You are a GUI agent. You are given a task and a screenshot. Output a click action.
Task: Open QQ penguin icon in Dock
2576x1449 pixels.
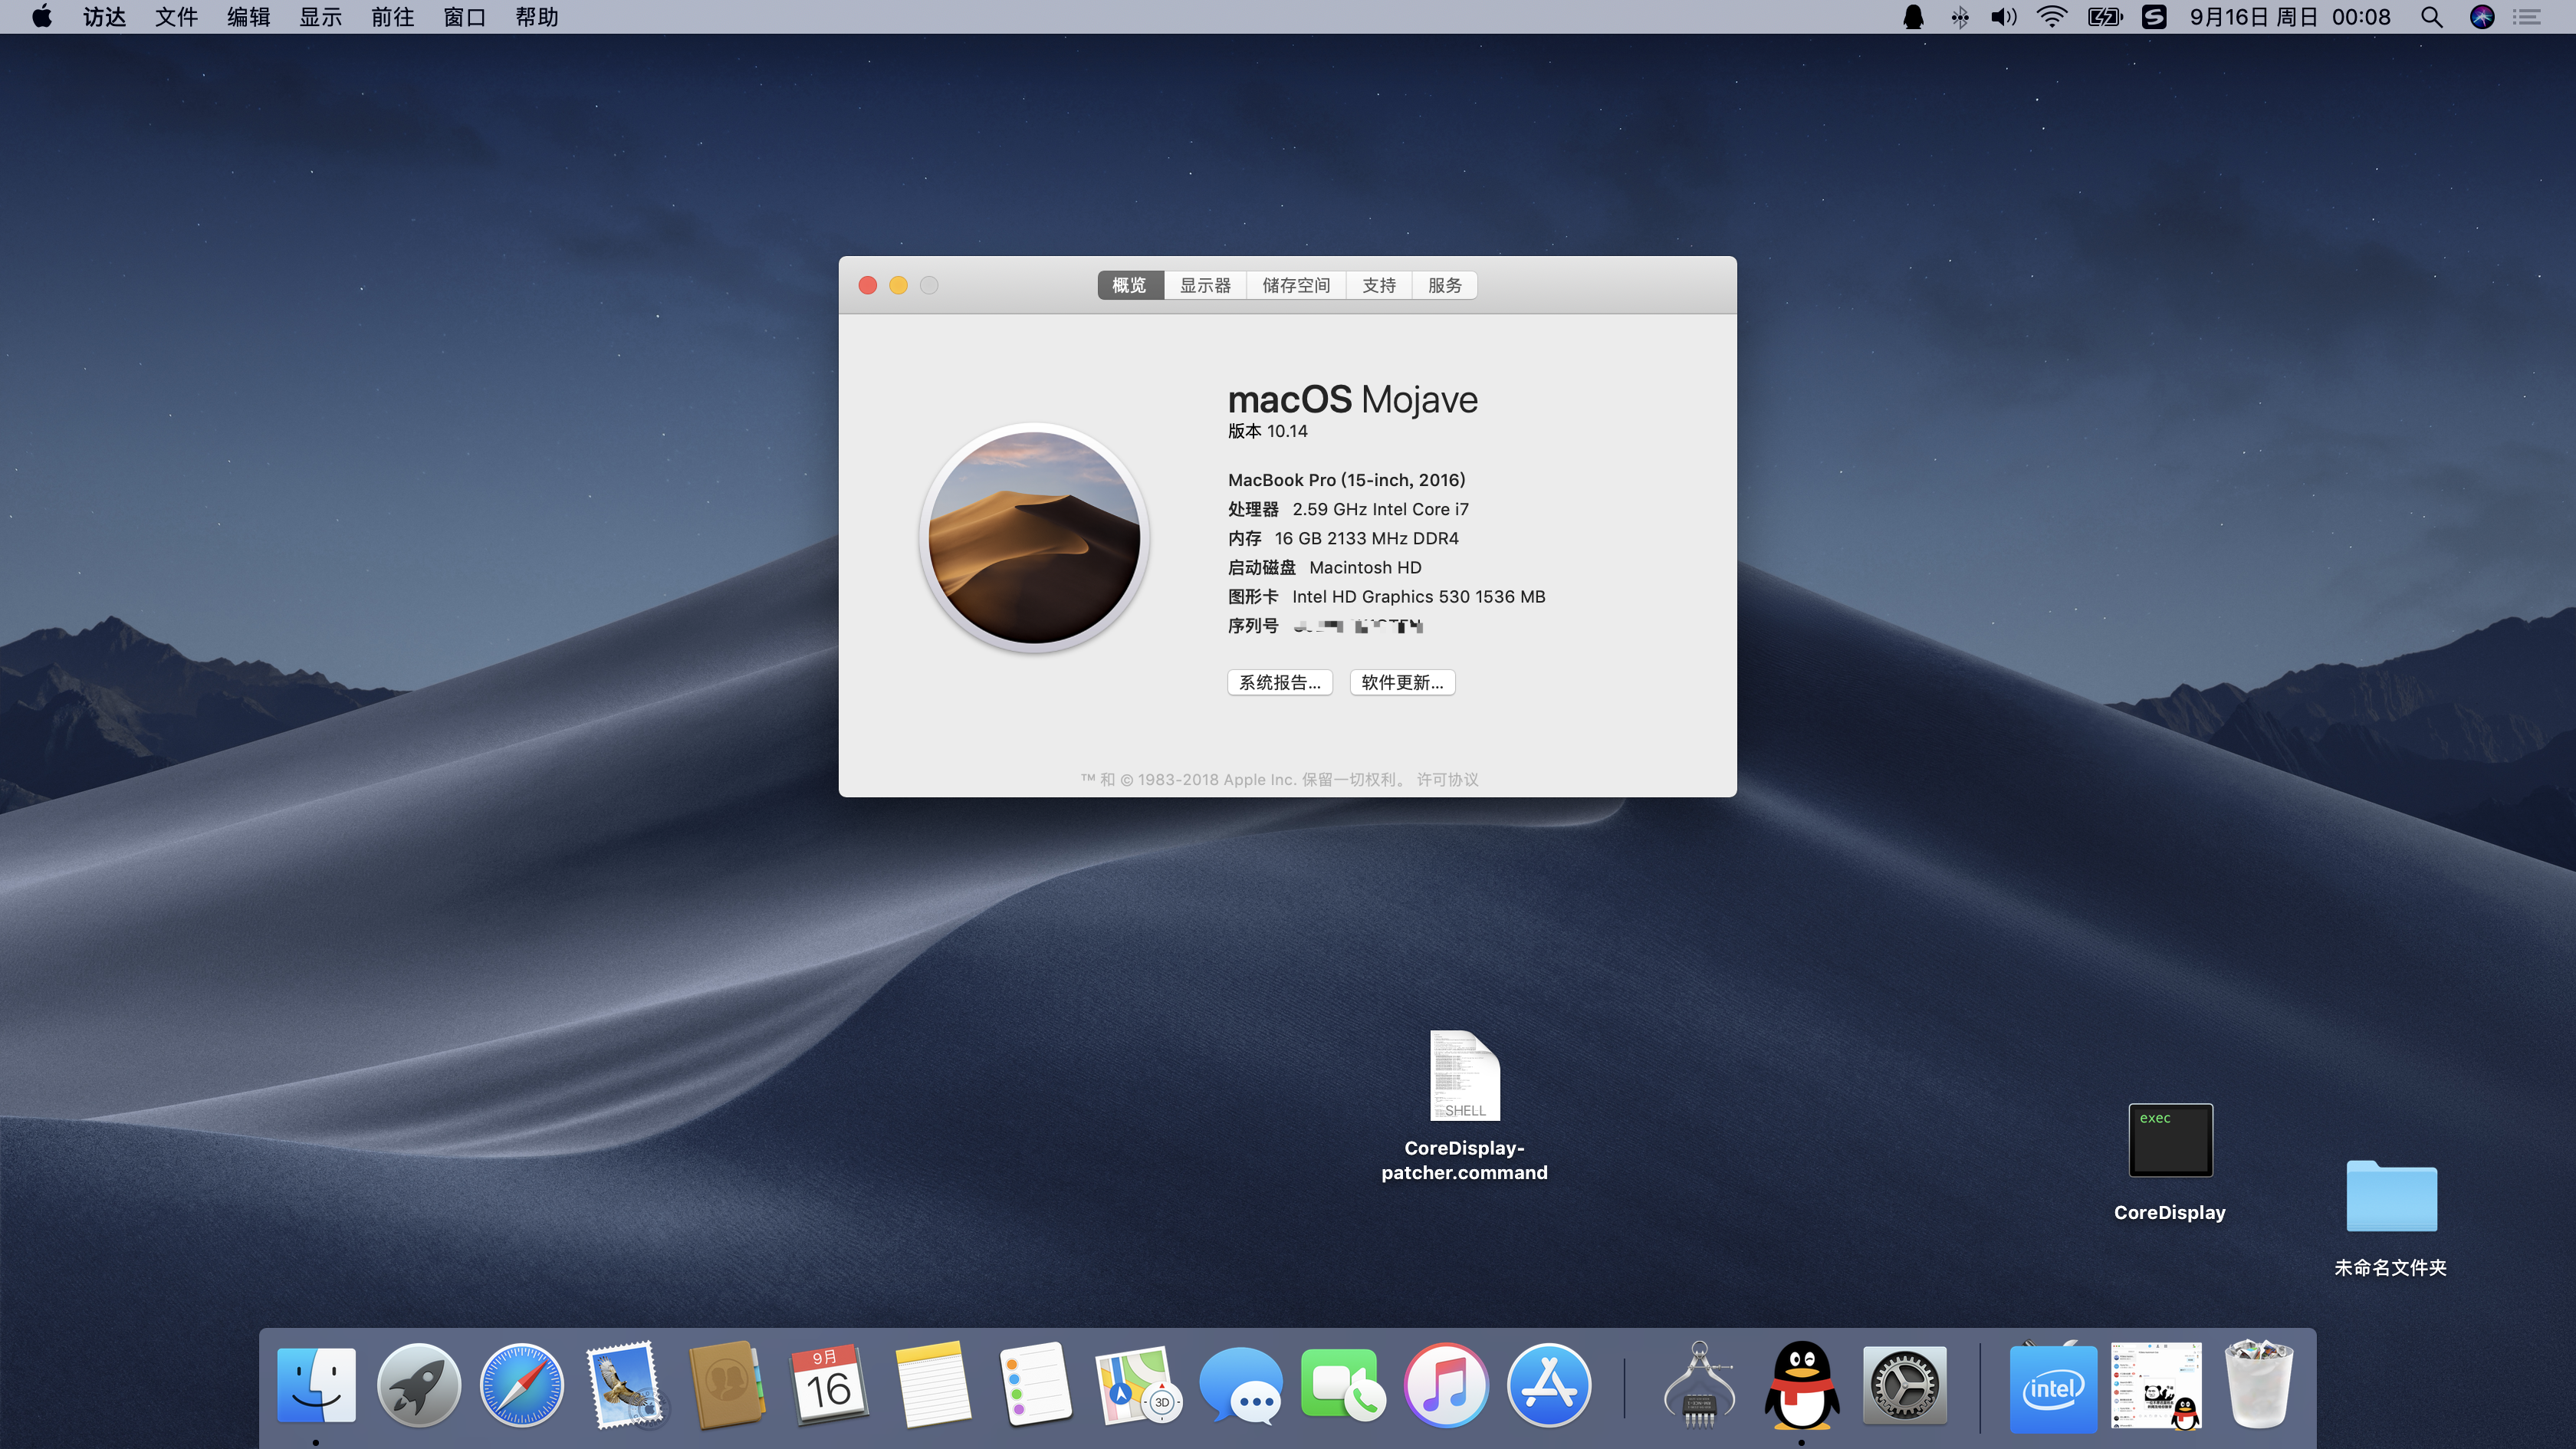tap(1802, 1385)
